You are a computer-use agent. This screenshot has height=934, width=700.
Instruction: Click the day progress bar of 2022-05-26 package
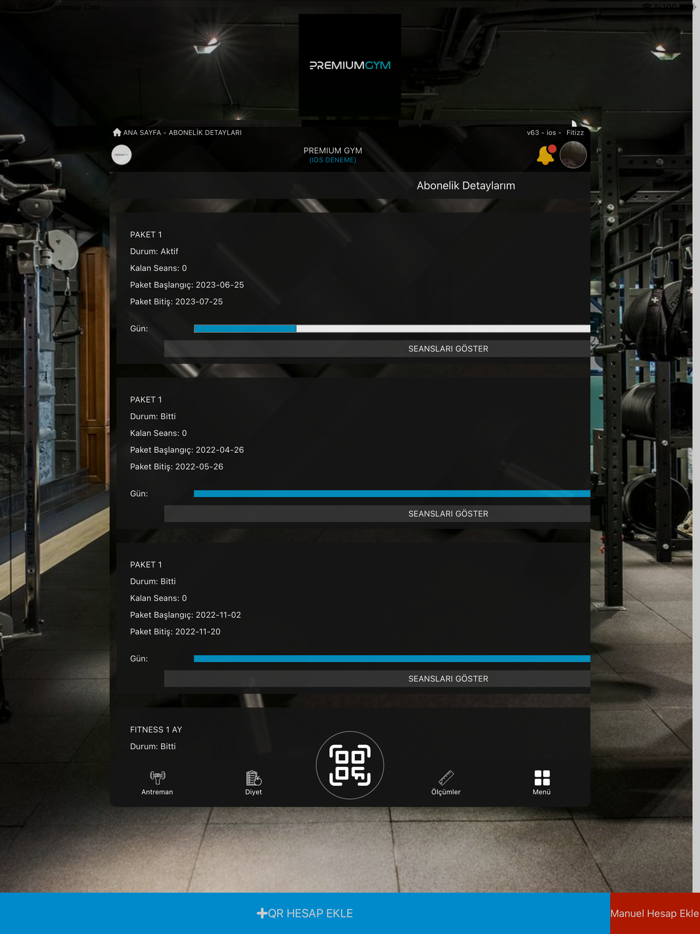392,493
